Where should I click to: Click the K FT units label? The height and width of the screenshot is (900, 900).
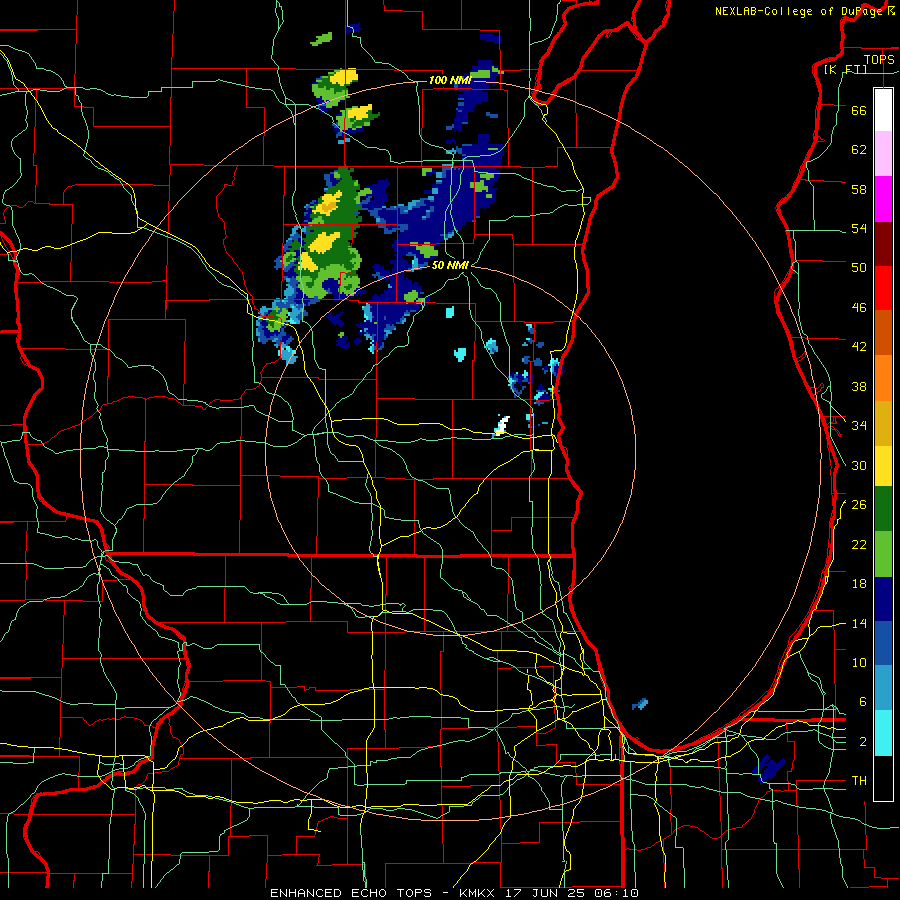point(845,69)
